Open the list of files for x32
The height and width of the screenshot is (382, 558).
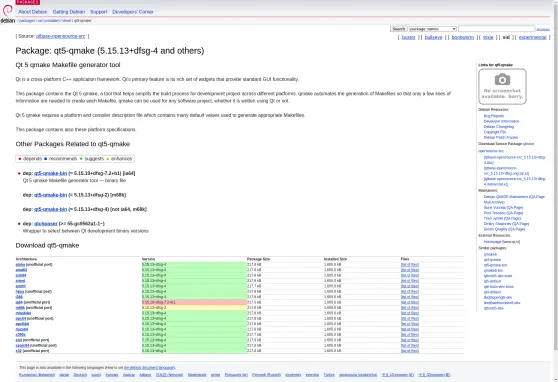[410, 351]
